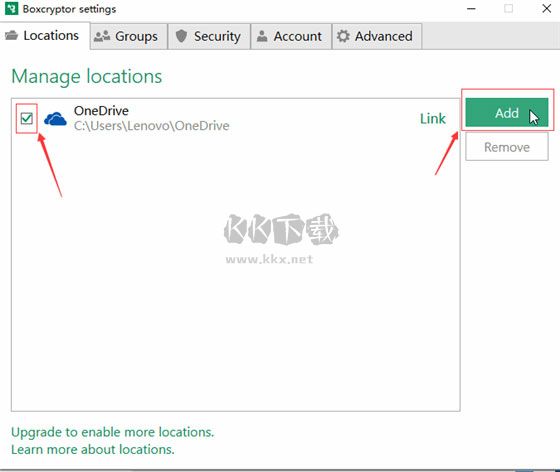The width and height of the screenshot is (560, 472).
Task: Go to the Account tab
Action: 291,36
